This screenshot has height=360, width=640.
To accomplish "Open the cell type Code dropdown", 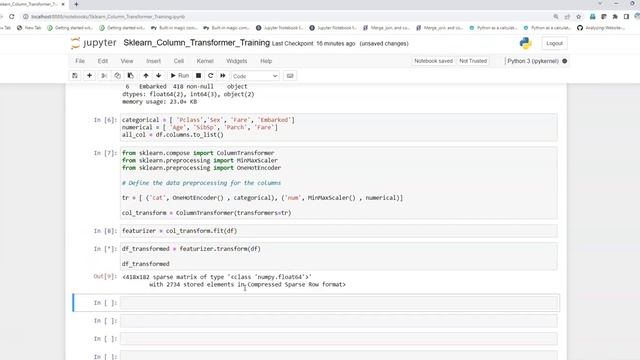I will pos(255,76).
